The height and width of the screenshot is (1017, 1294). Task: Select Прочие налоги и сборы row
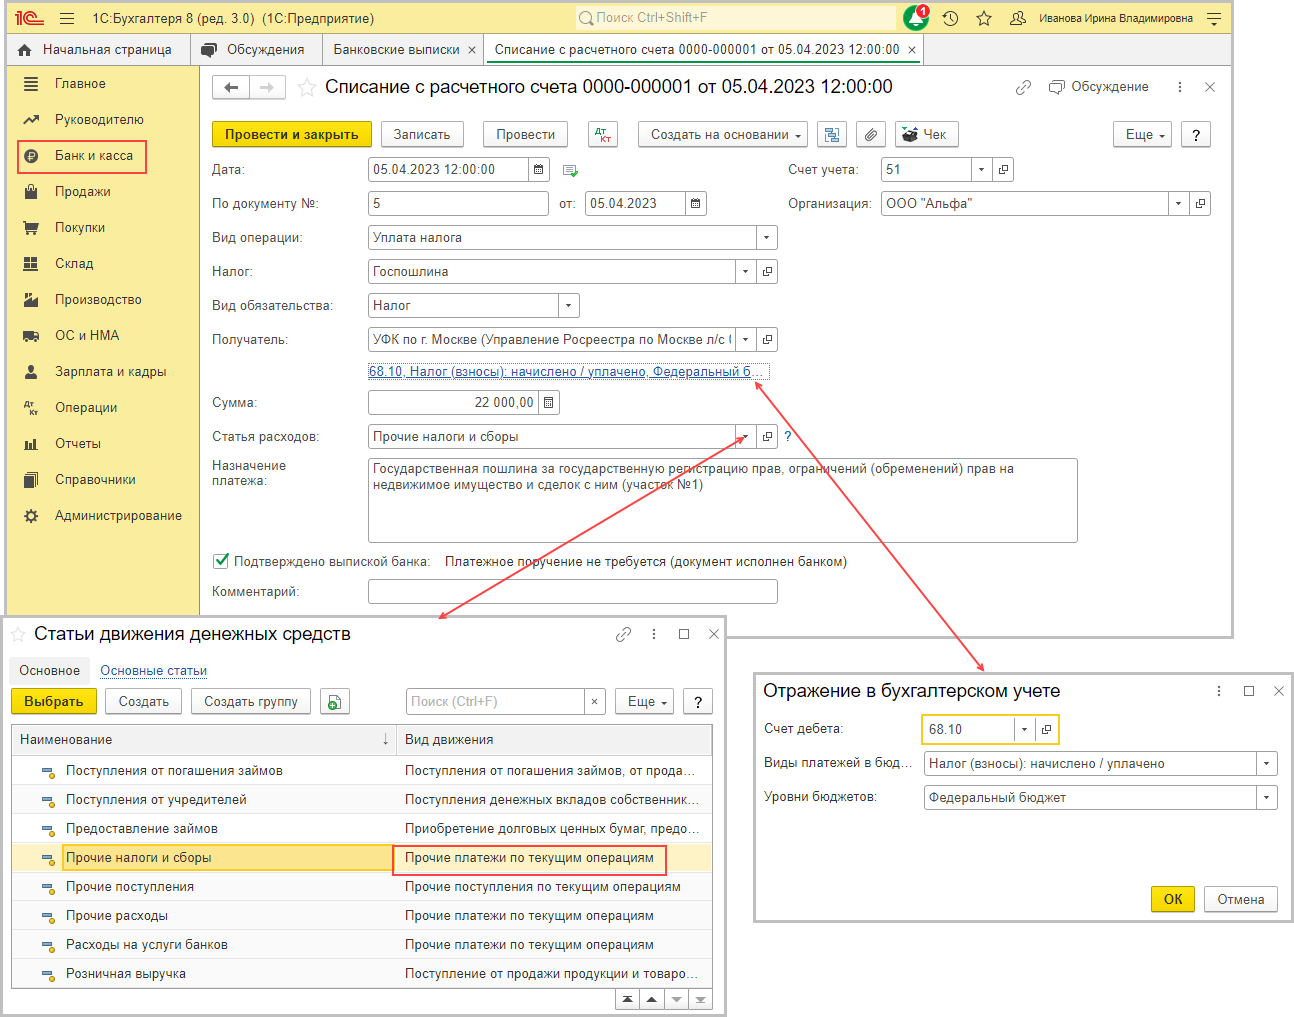[x=362, y=858]
